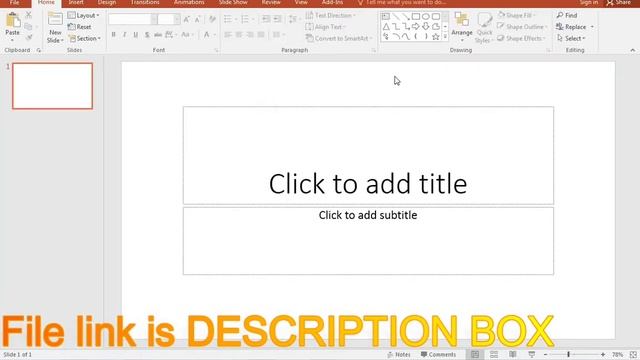This screenshot has width=640, height=360.
Task: Click the Sign in link
Action: tap(589, 3)
